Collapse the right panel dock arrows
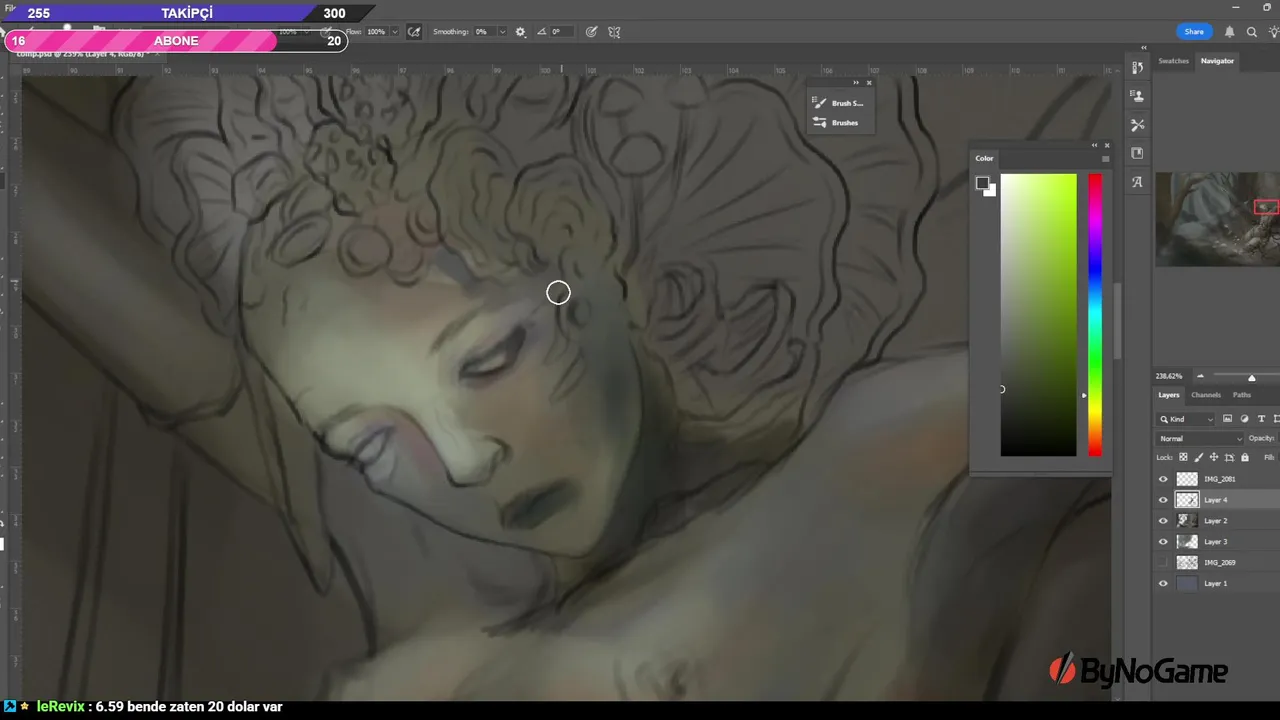1280x720 pixels. tap(1144, 48)
